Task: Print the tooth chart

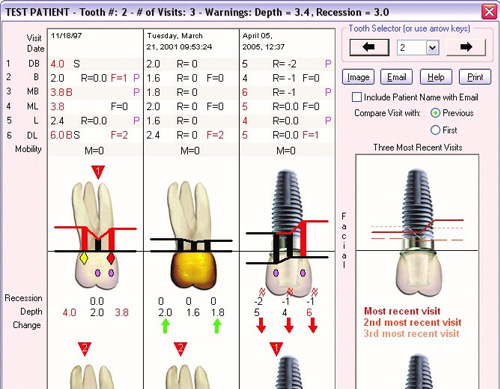Action: point(475,77)
